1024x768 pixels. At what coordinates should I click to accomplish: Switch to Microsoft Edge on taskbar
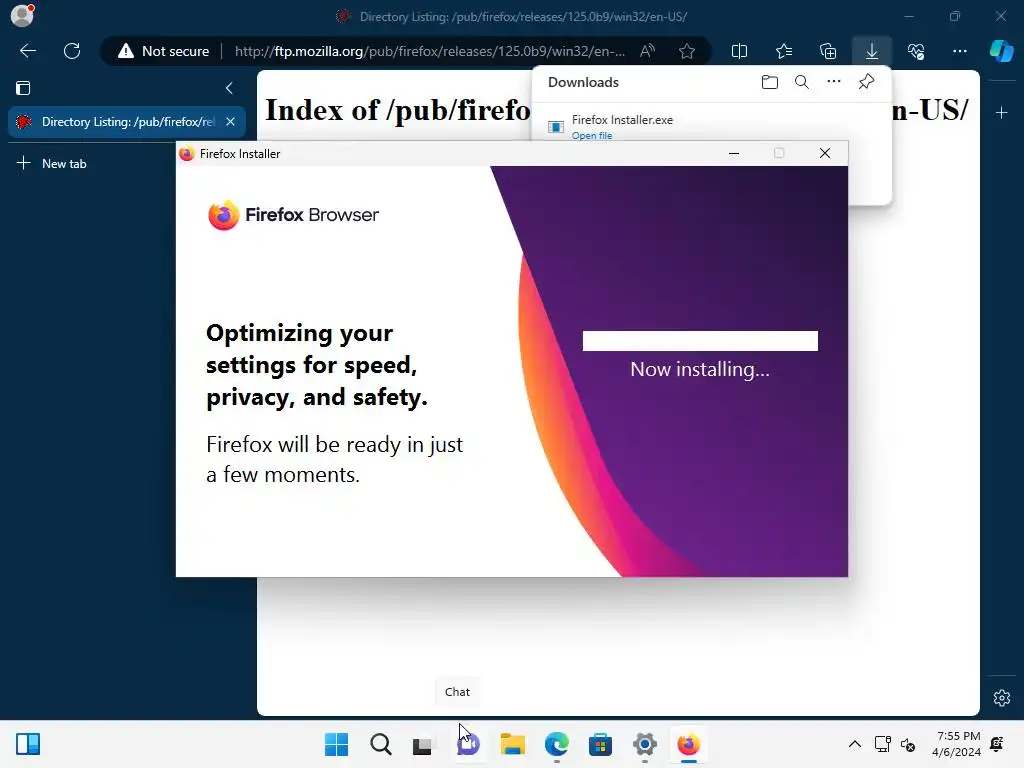(x=556, y=744)
